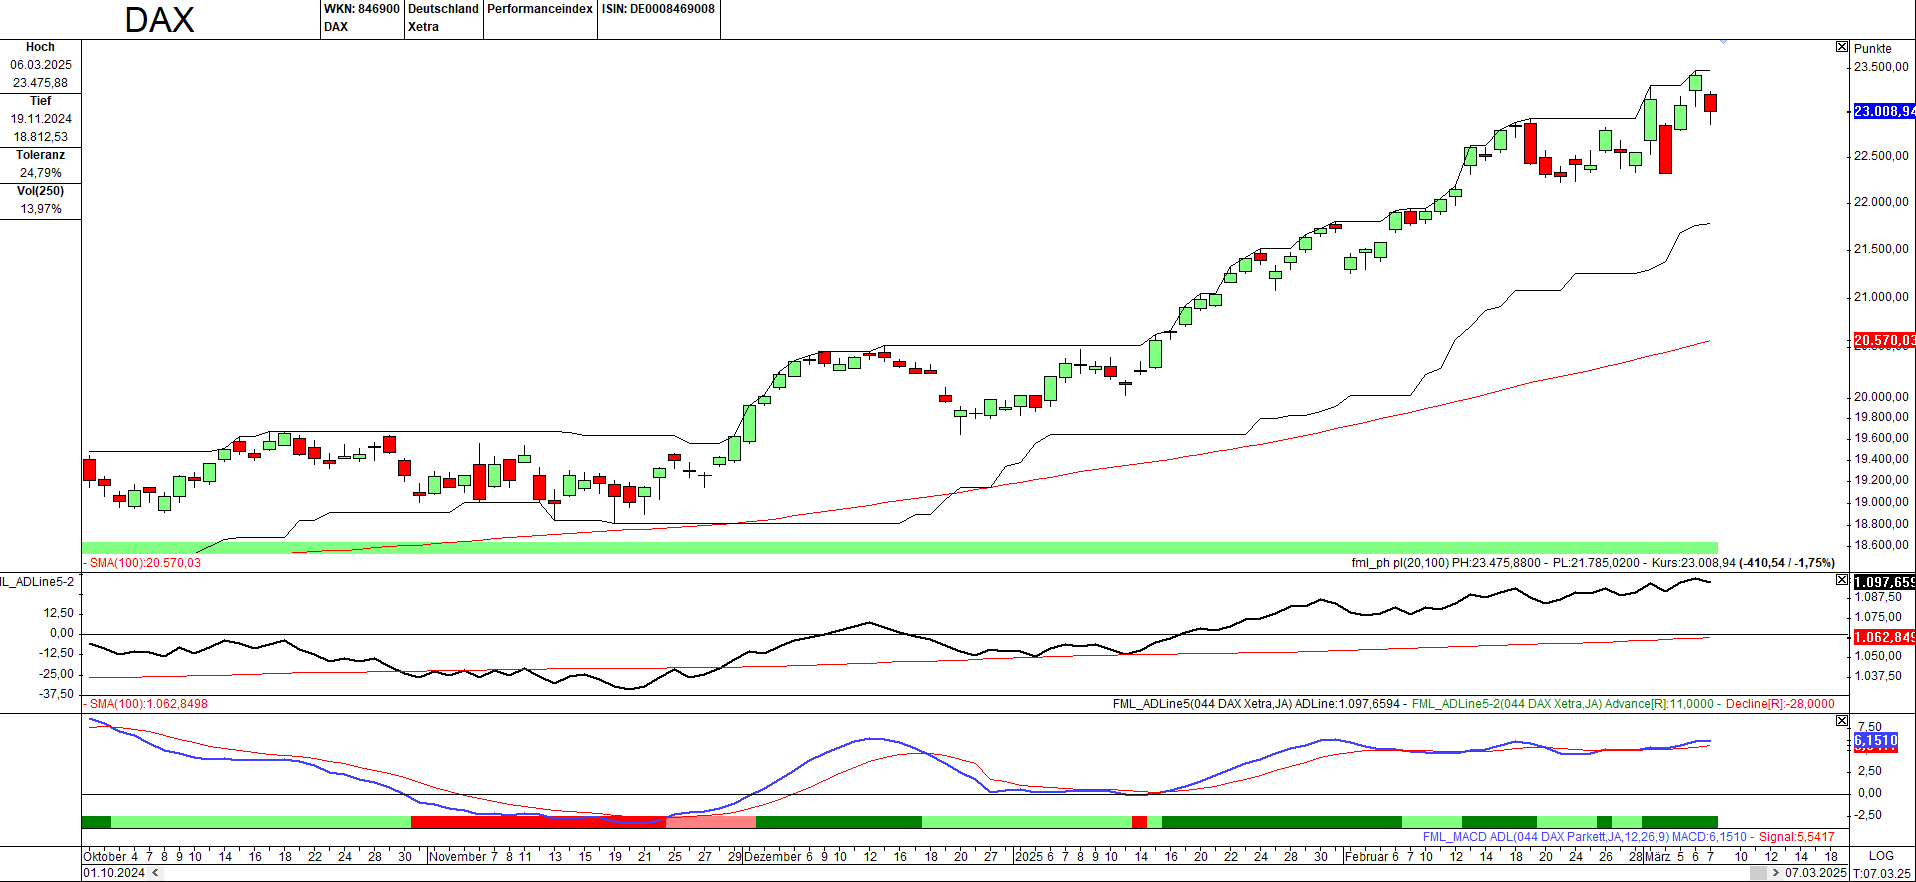Image resolution: width=1916 pixels, height=882 pixels.
Task: Click the 23.500,00 price axis label
Action: click(1881, 67)
